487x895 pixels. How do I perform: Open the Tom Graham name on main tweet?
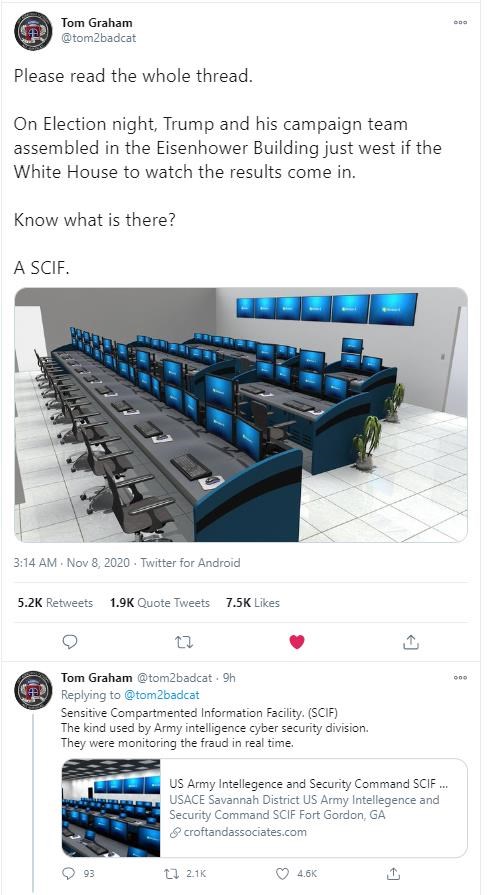(x=96, y=23)
